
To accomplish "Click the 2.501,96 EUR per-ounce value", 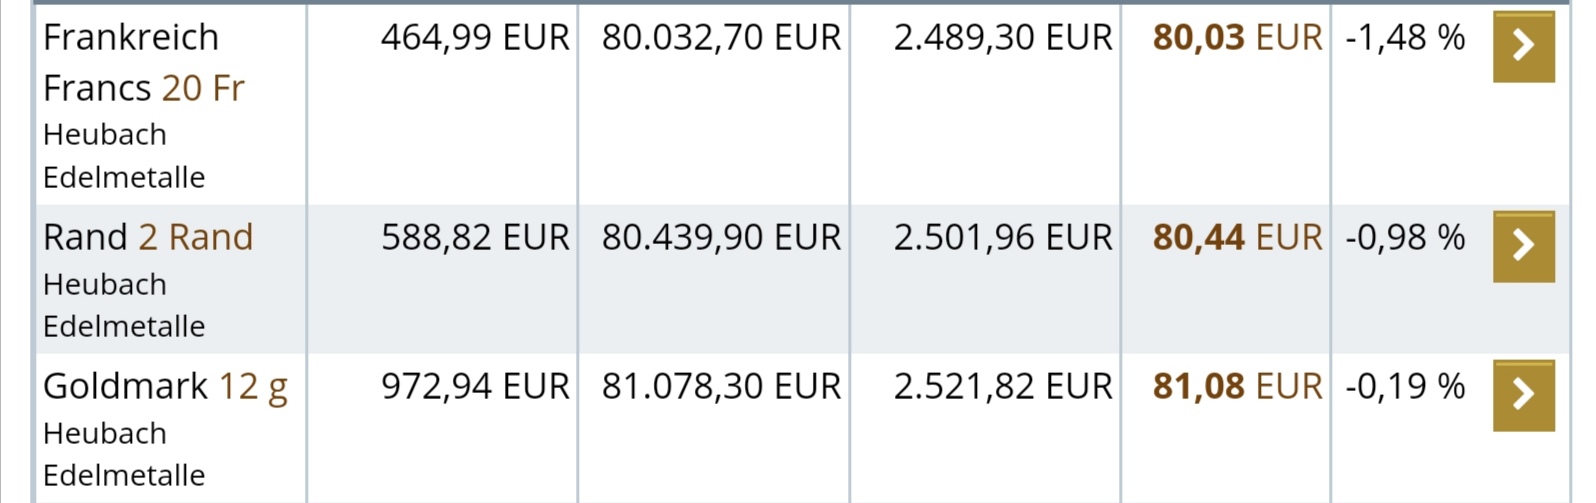I will tap(1002, 238).
